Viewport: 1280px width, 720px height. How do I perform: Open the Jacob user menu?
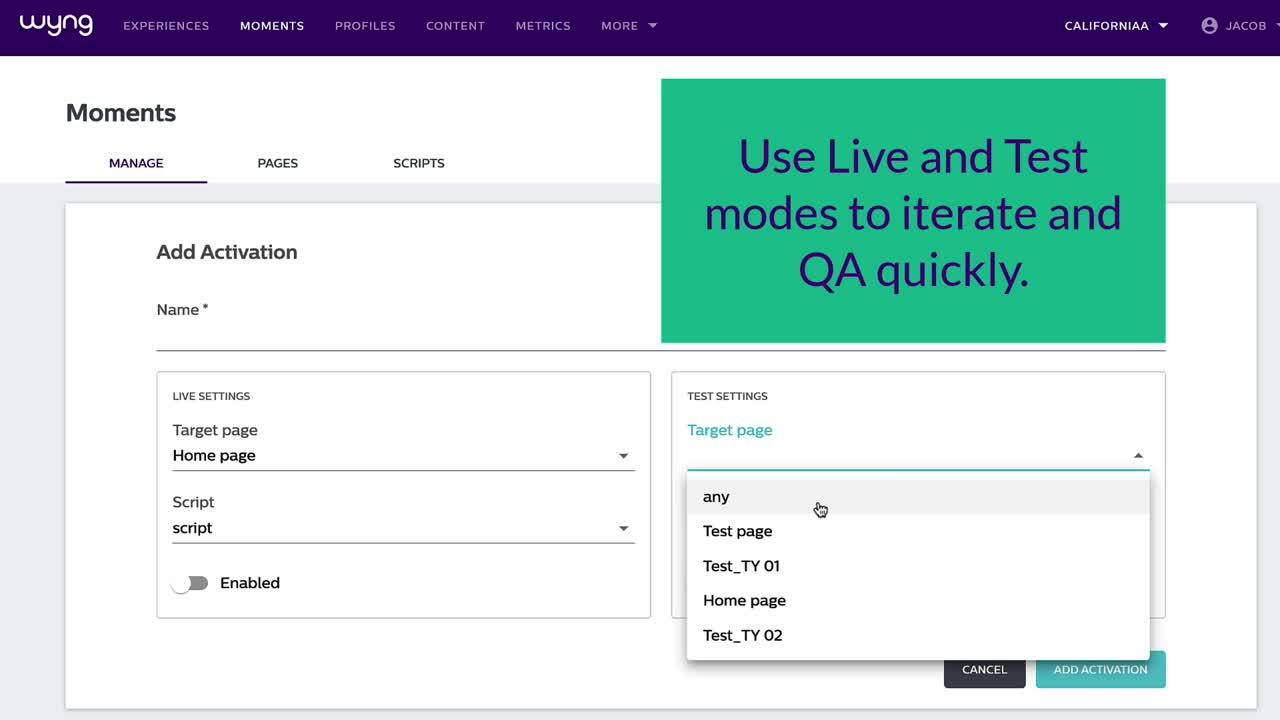point(1240,26)
